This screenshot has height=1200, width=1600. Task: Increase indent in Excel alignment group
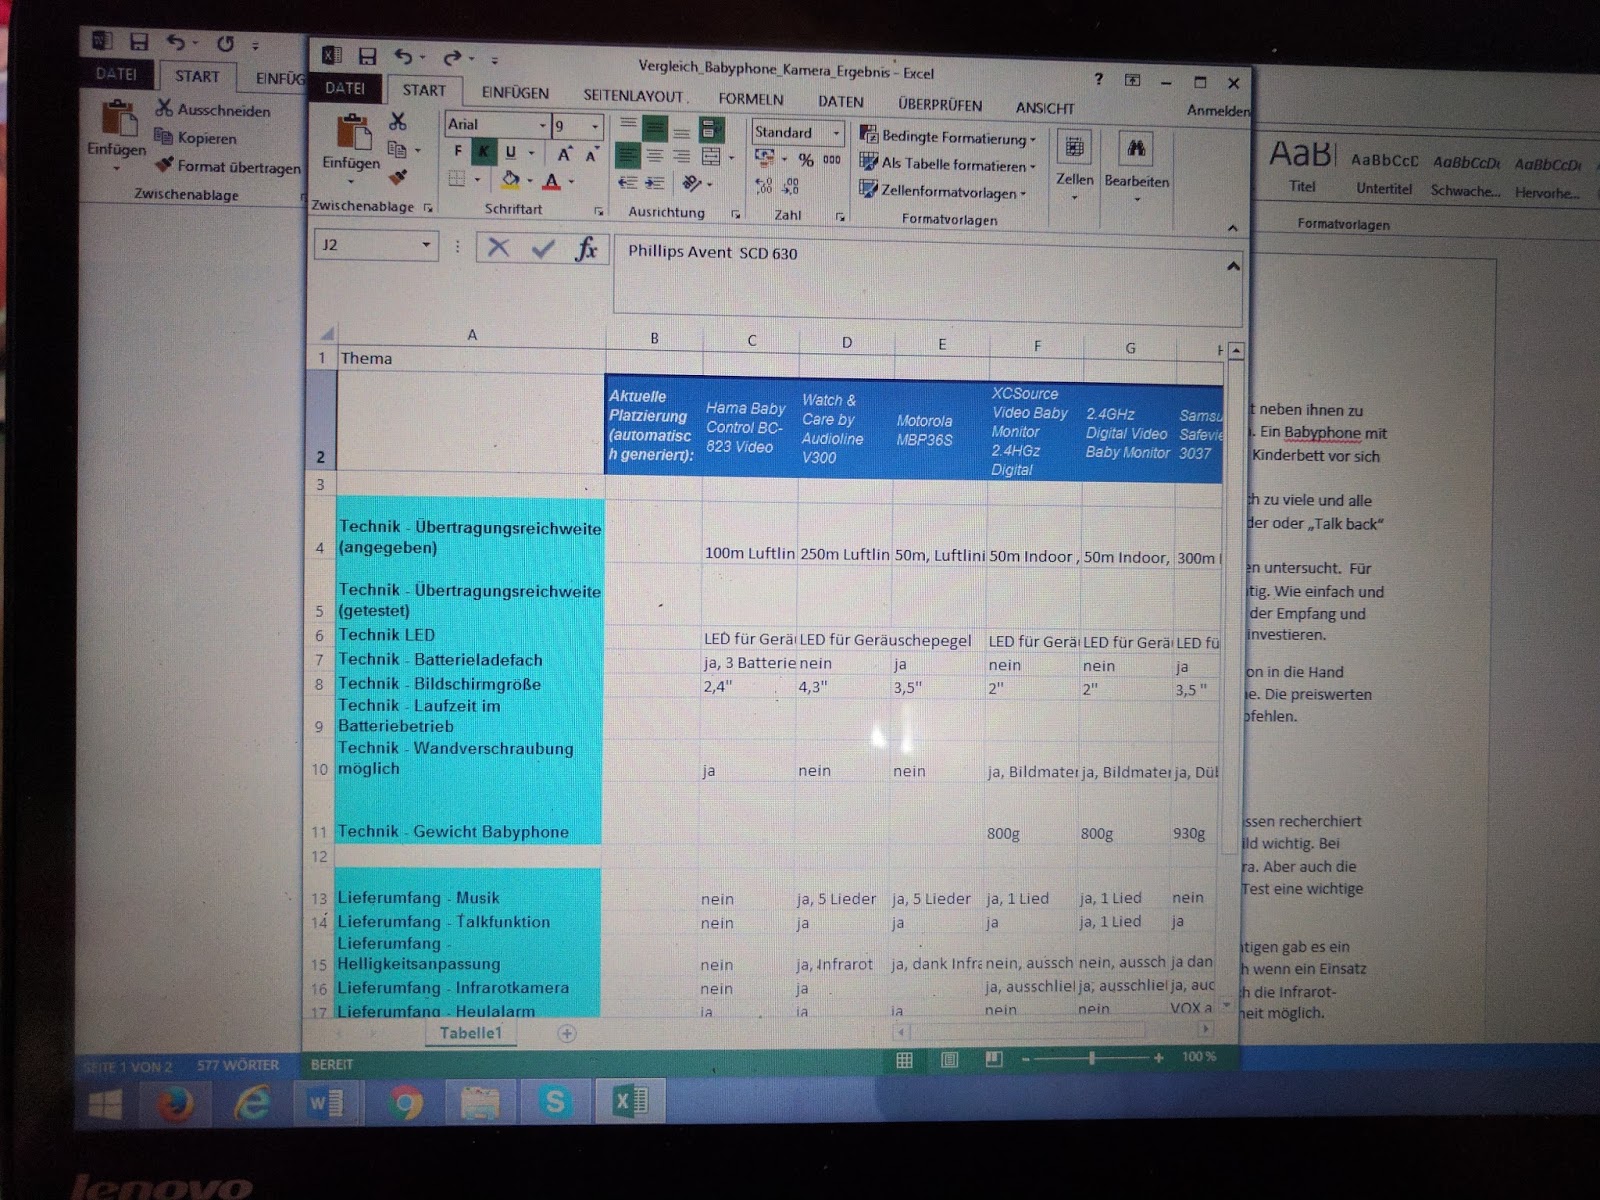click(x=655, y=182)
